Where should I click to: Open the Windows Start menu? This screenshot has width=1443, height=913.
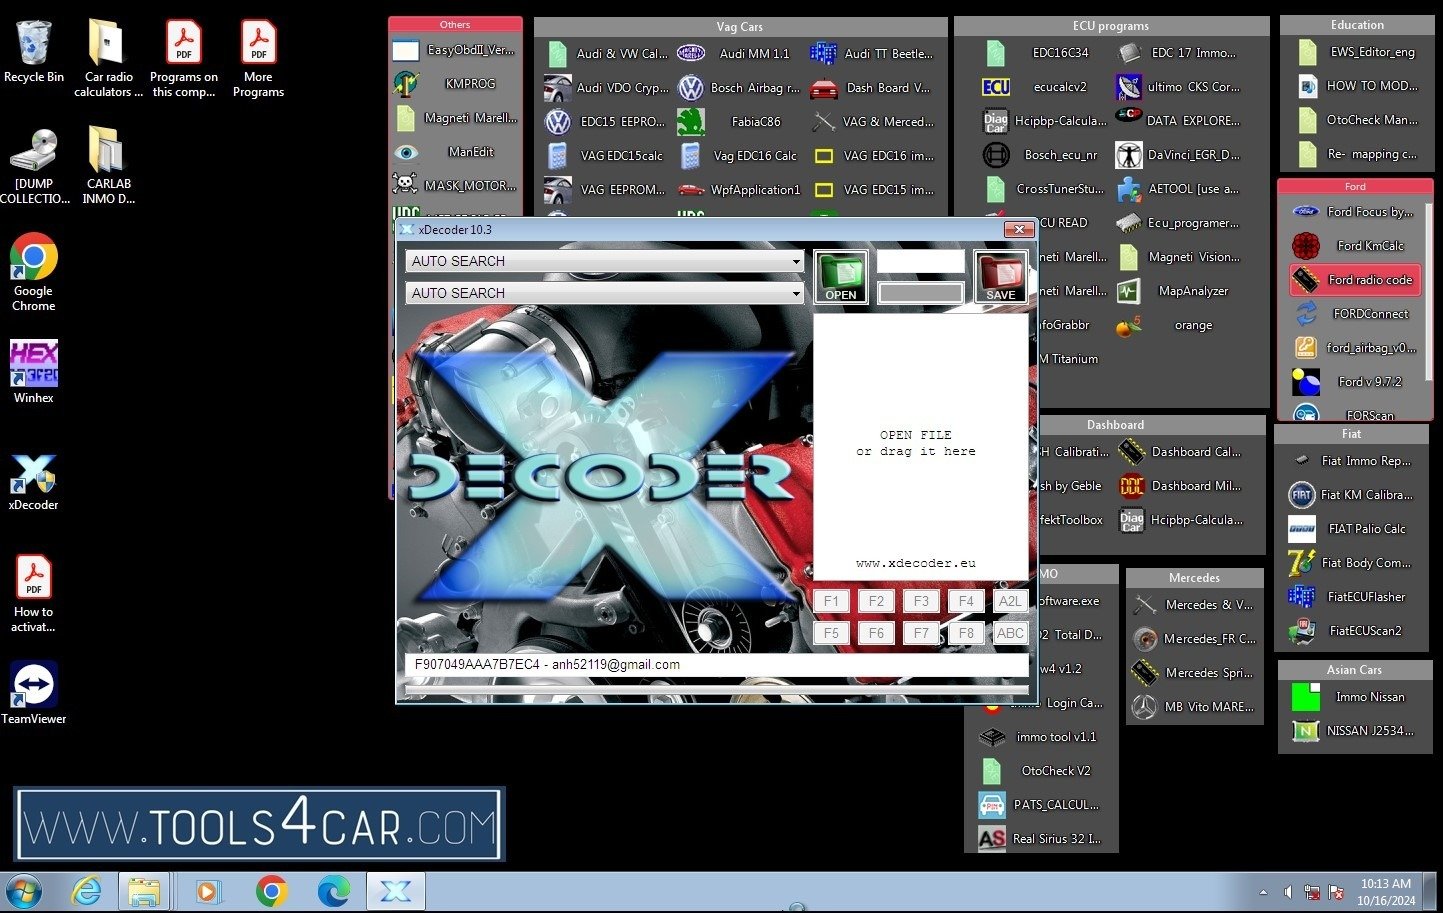pyautogui.click(x=24, y=890)
